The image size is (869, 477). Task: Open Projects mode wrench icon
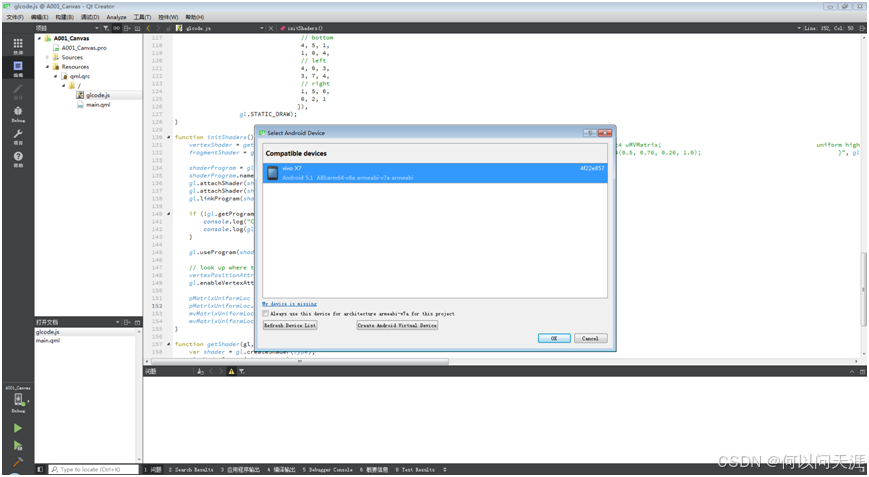click(x=18, y=136)
